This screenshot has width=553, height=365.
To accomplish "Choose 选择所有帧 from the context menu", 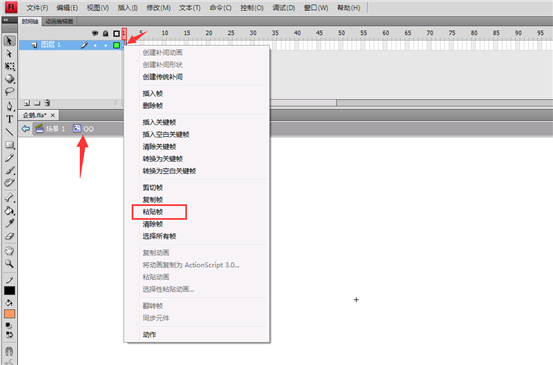I will pyautogui.click(x=159, y=236).
